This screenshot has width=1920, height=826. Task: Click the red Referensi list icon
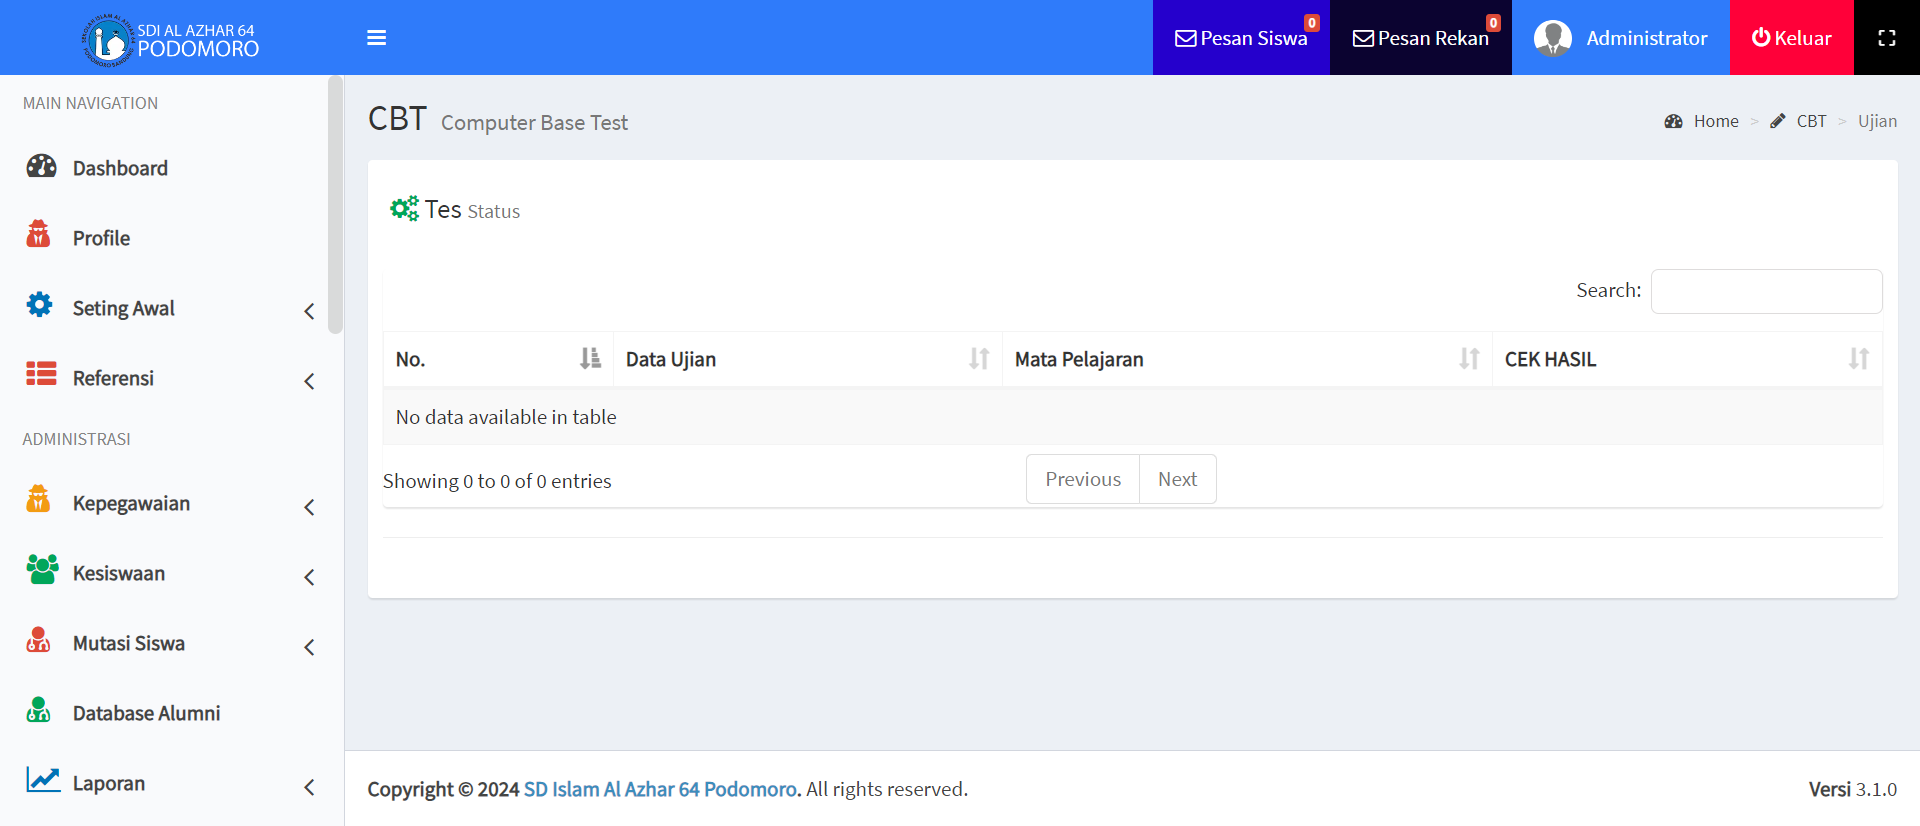tap(41, 374)
